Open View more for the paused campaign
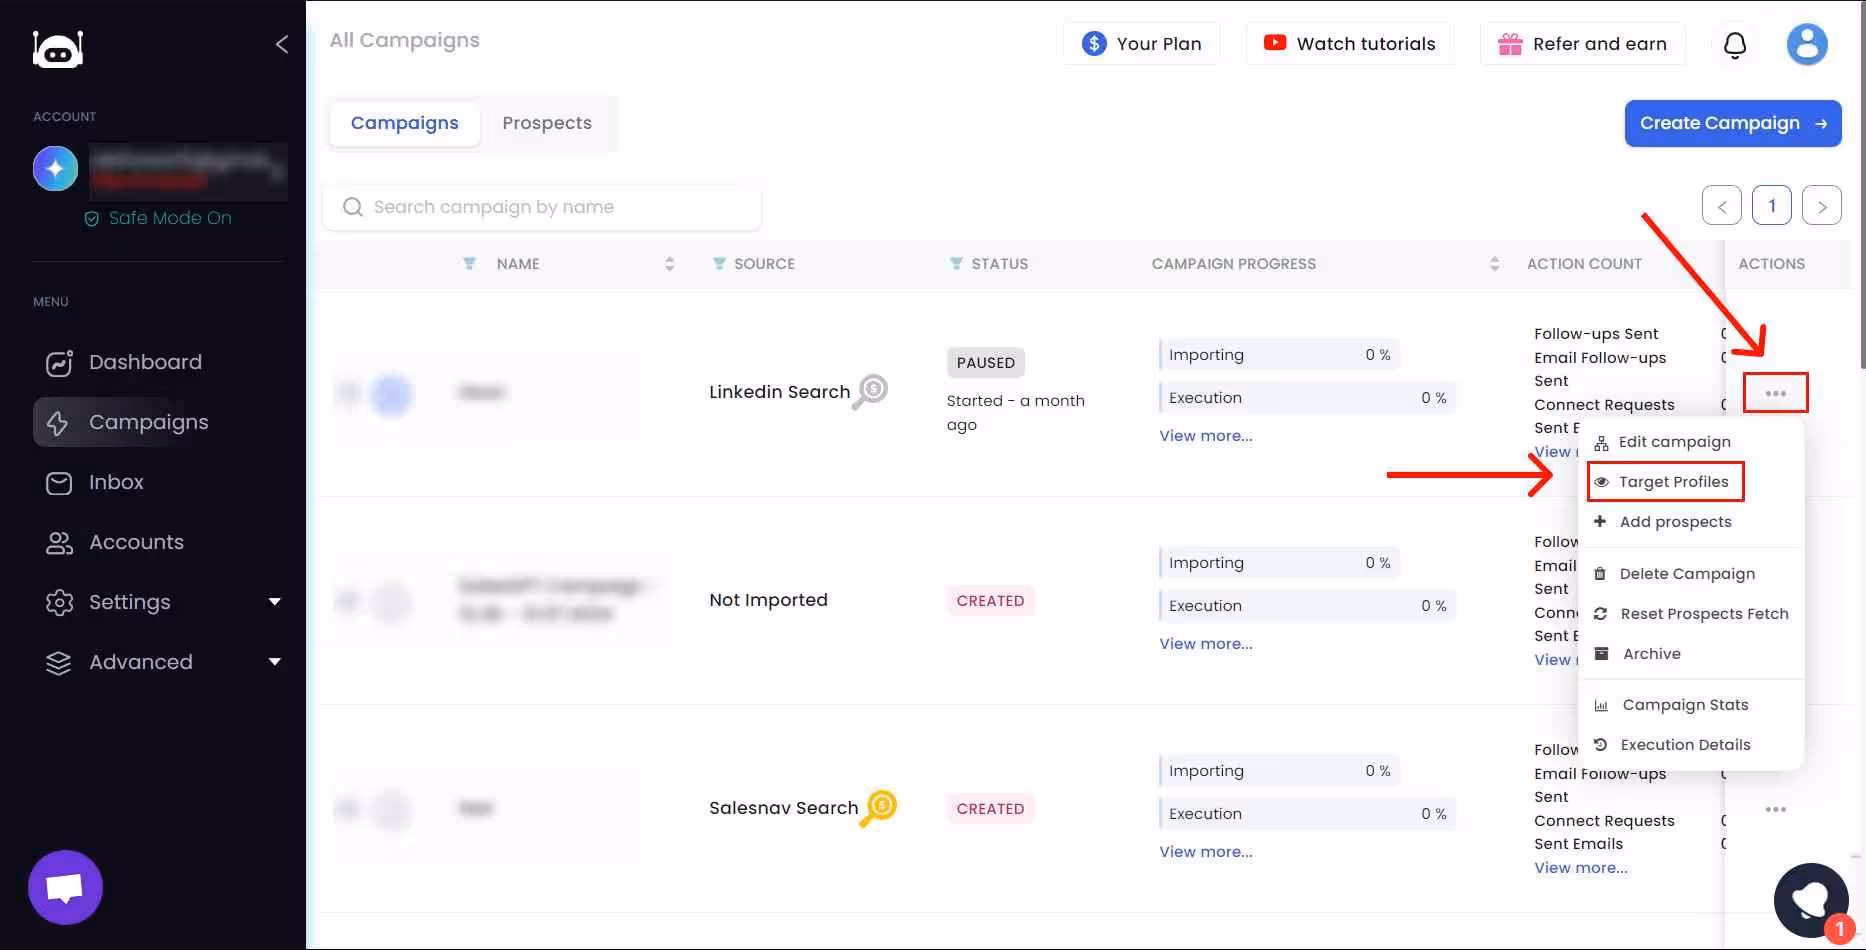The width and height of the screenshot is (1866, 950). [x=1205, y=435]
